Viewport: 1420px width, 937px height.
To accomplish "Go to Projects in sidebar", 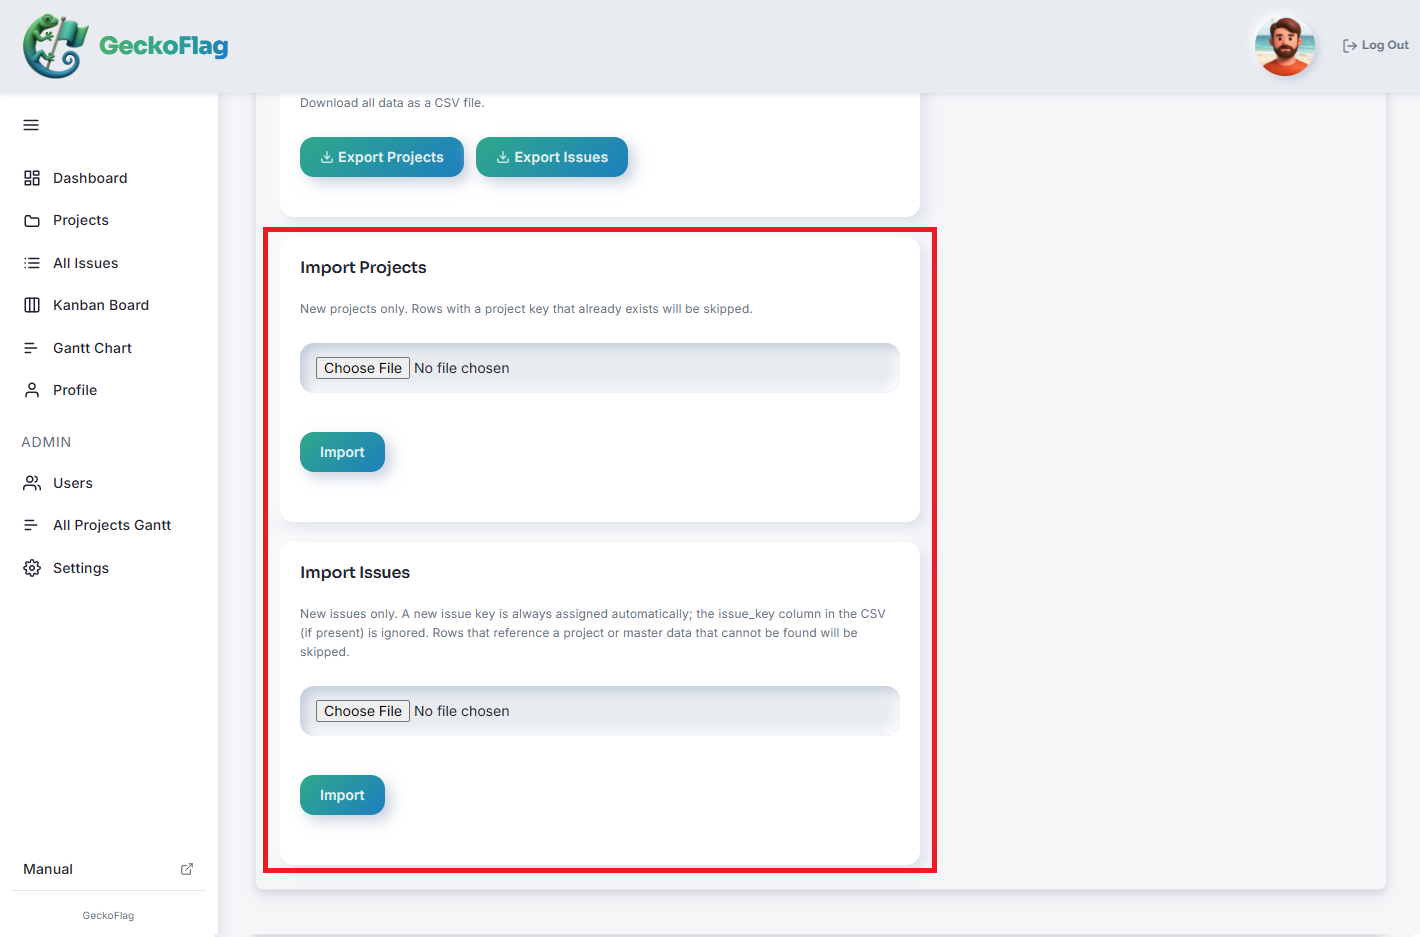I will pos(81,220).
